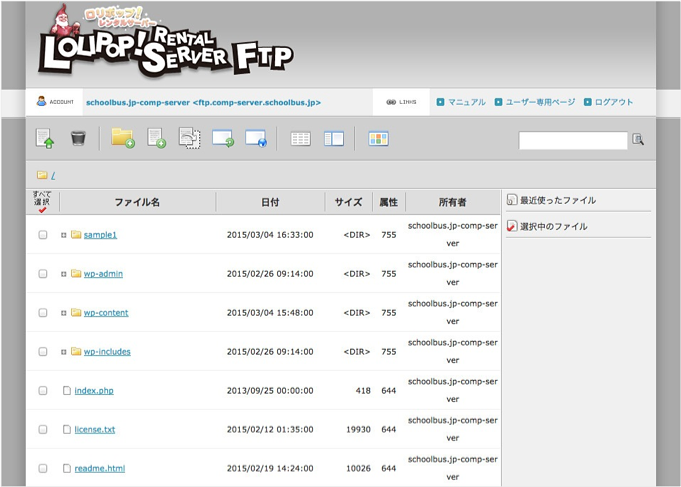Sort by サイズ column header
Viewport: 681px width, 487px height.
coord(348,202)
